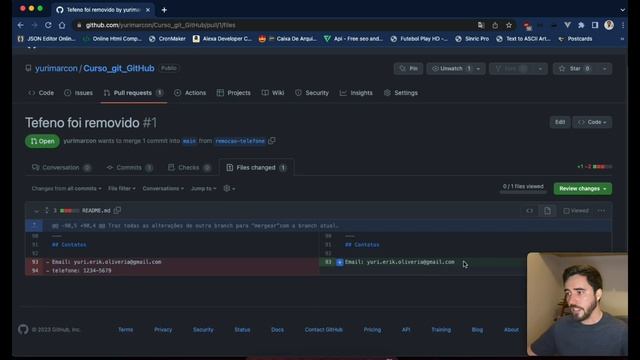
Task: Reload the page with the refresh icon
Action: click(48, 25)
